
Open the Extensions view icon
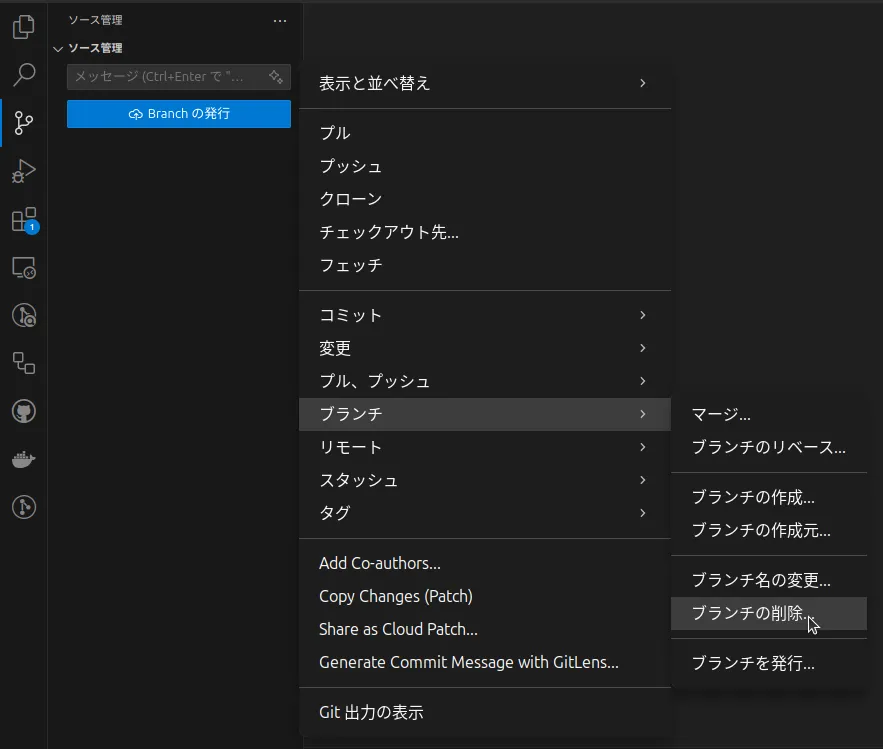coord(23,220)
